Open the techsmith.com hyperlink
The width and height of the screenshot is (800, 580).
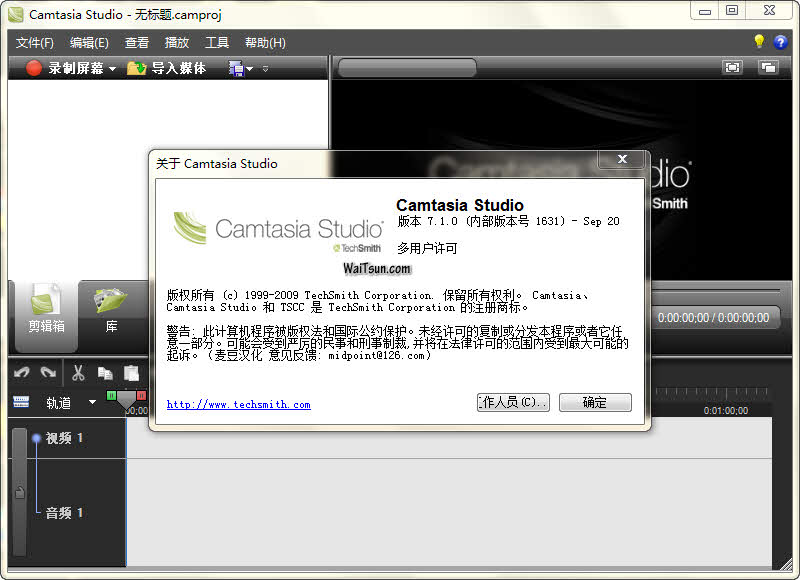(x=238, y=404)
